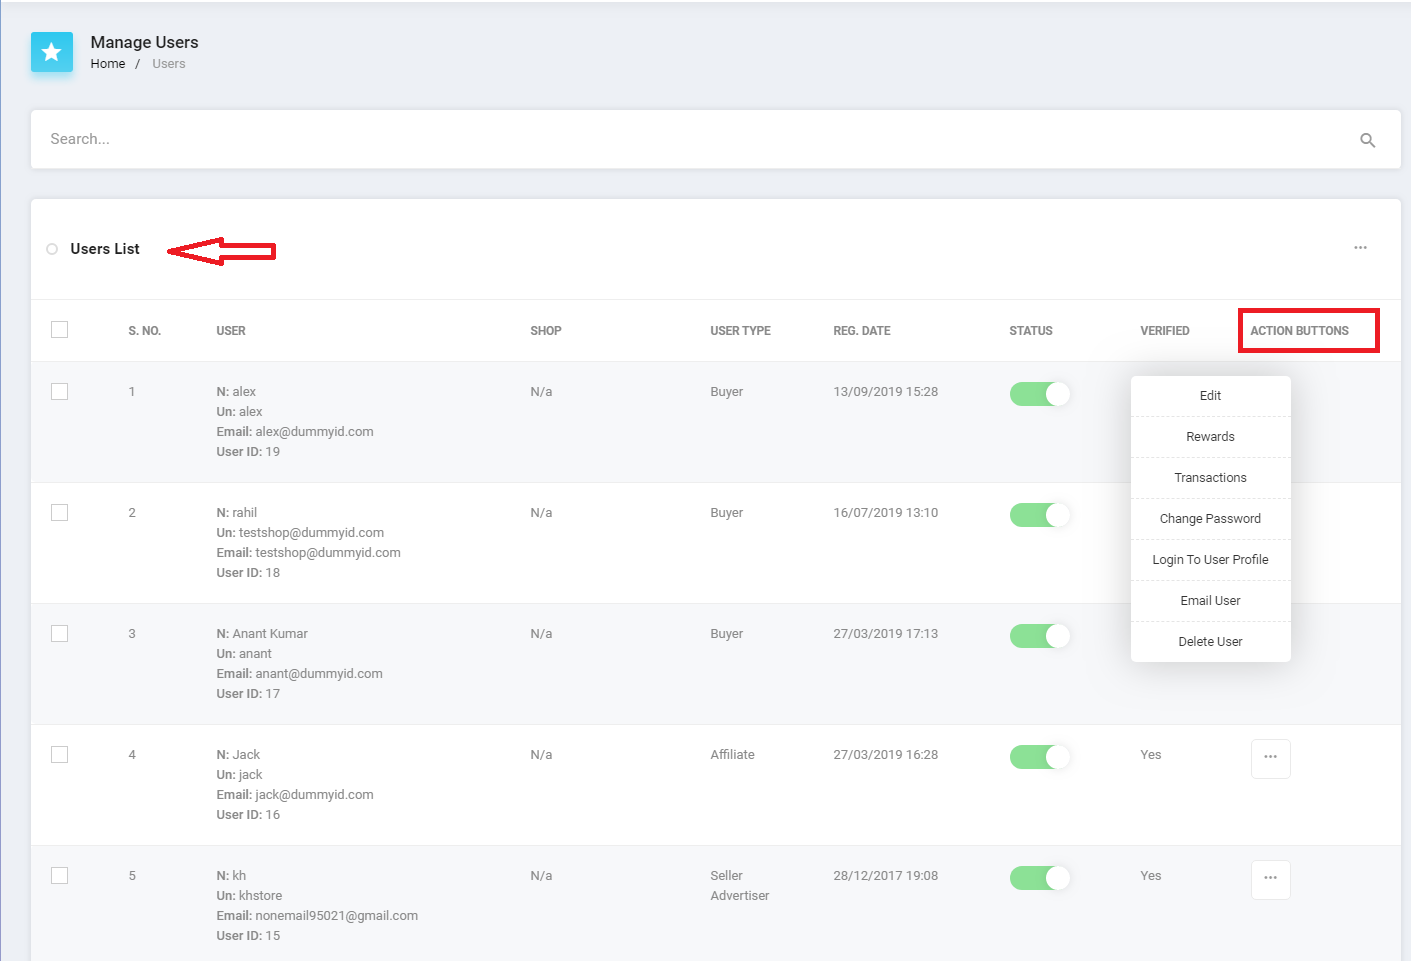Select checkbox for user kh
This screenshot has height=961, width=1411.
[x=60, y=876]
